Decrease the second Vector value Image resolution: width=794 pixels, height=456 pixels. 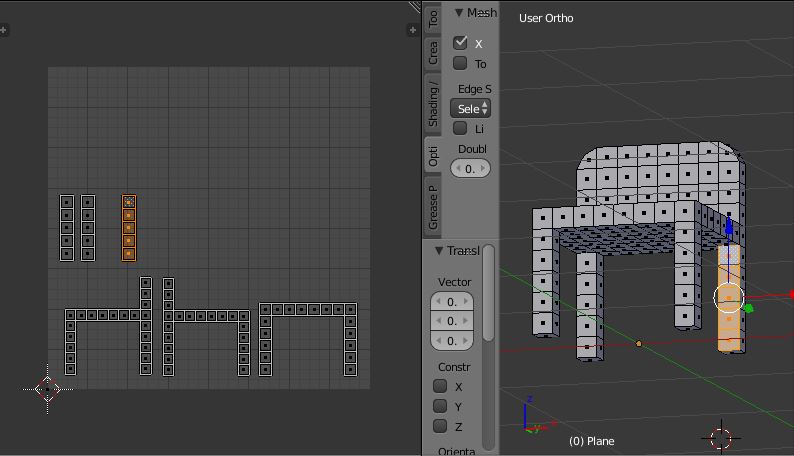[438, 321]
